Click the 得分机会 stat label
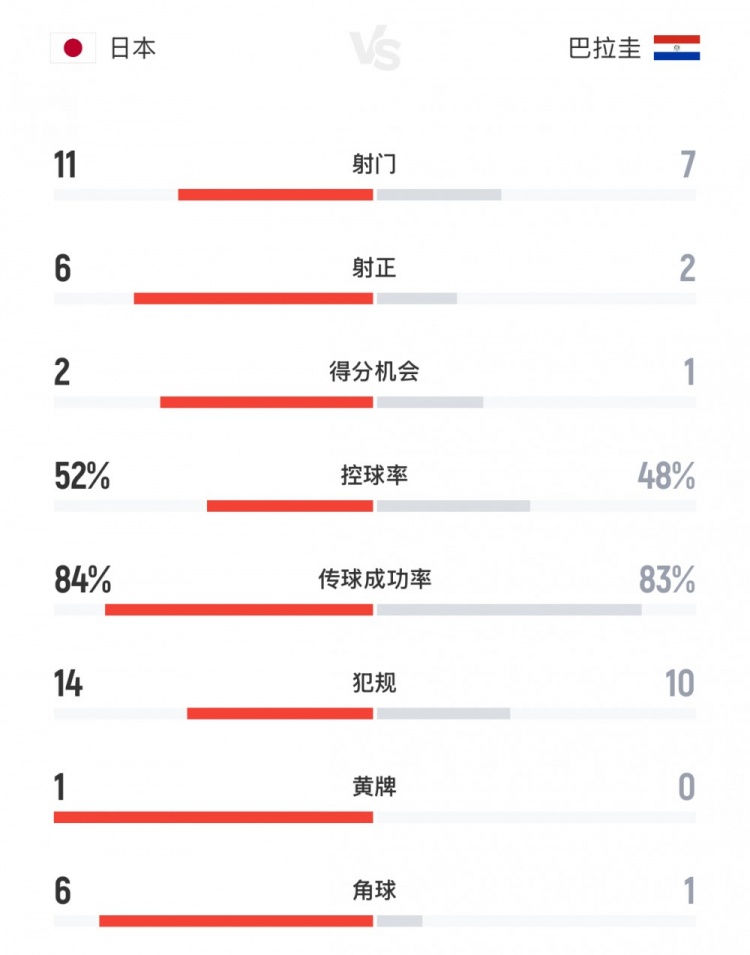Image resolution: width=750 pixels, height=955 pixels. click(x=374, y=372)
